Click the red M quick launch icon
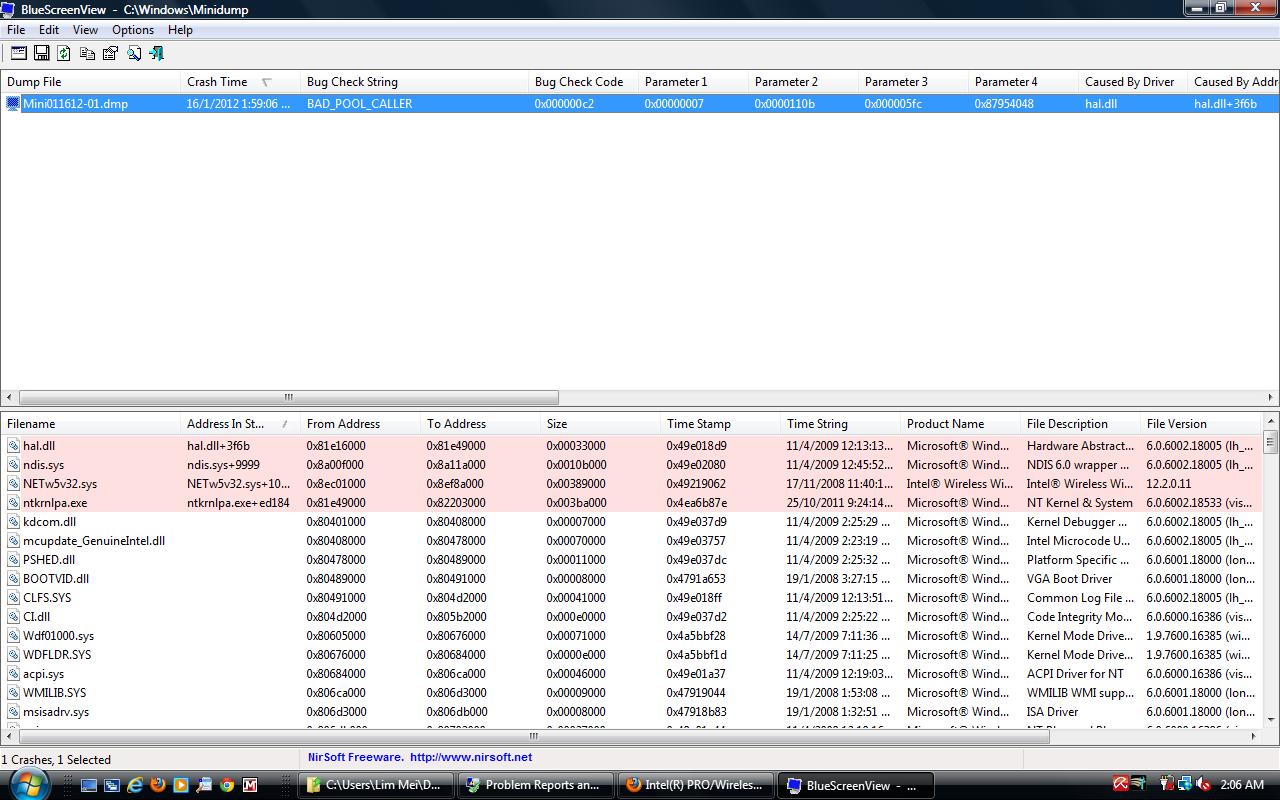1280x800 pixels. click(249, 785)
